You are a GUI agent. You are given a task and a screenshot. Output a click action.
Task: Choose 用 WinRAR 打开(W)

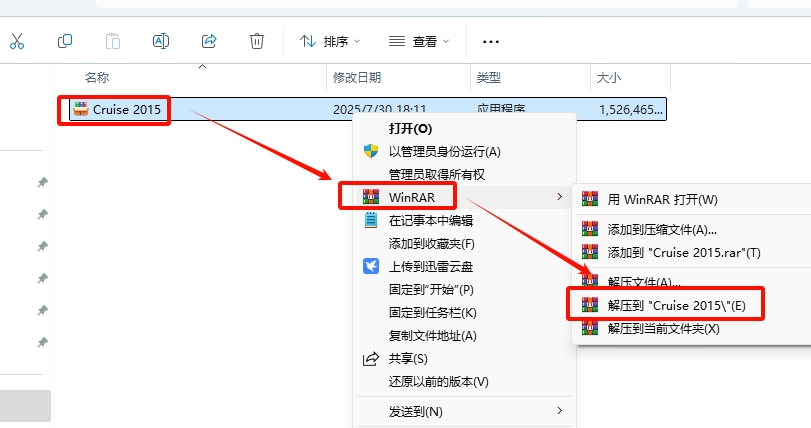click(663, 200)
